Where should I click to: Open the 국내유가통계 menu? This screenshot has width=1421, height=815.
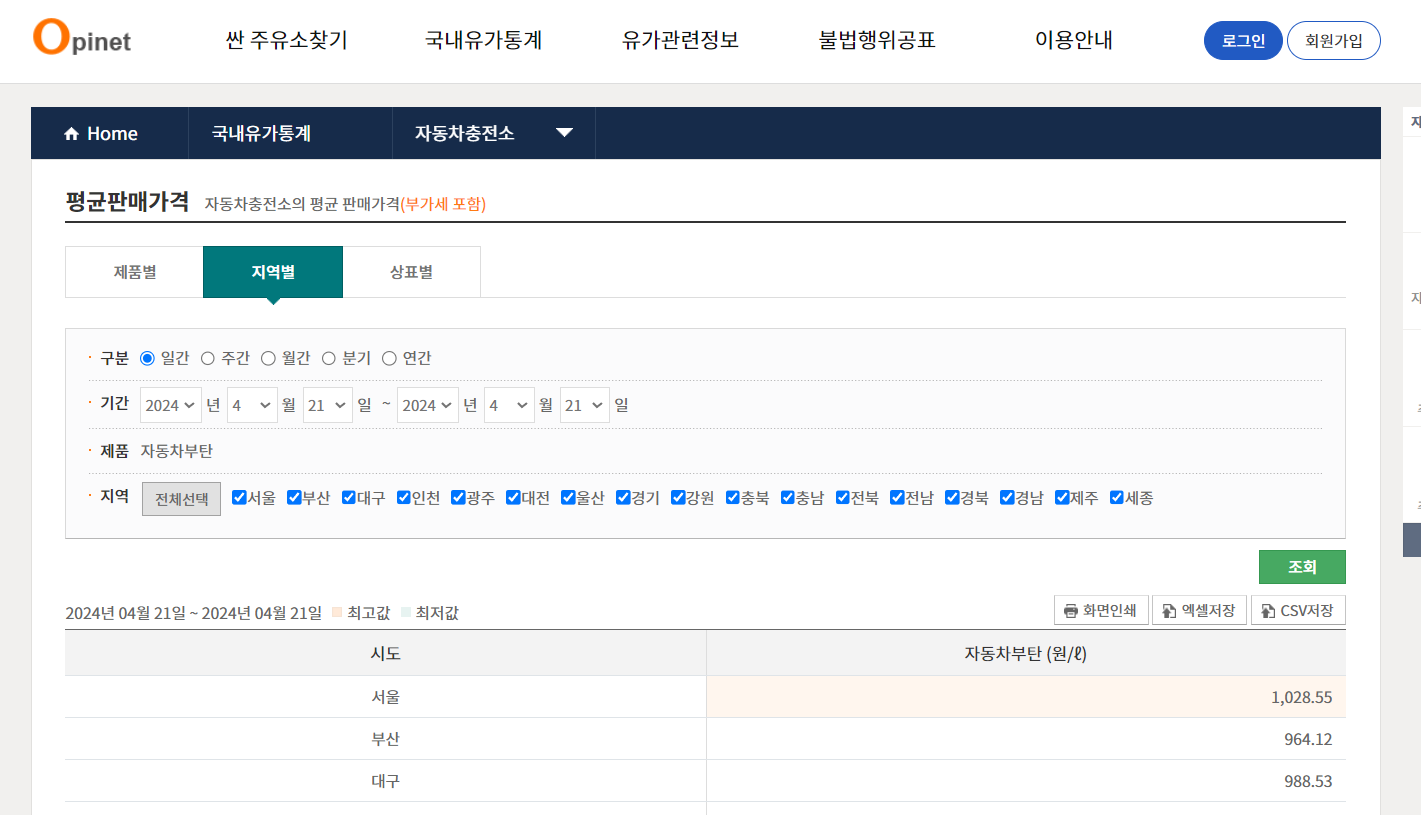pos(484,41)
